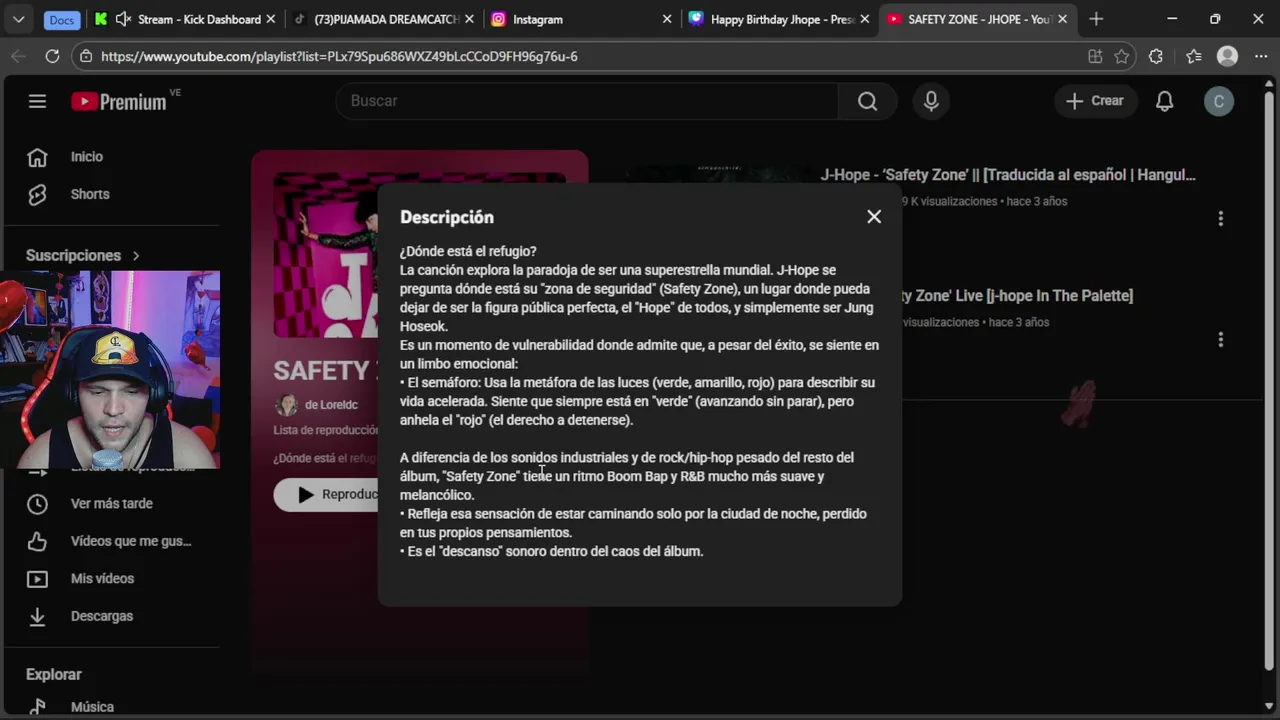Open notifications bell
1280x720 pixels.
pyautogui.click(x=1164, y=101)
